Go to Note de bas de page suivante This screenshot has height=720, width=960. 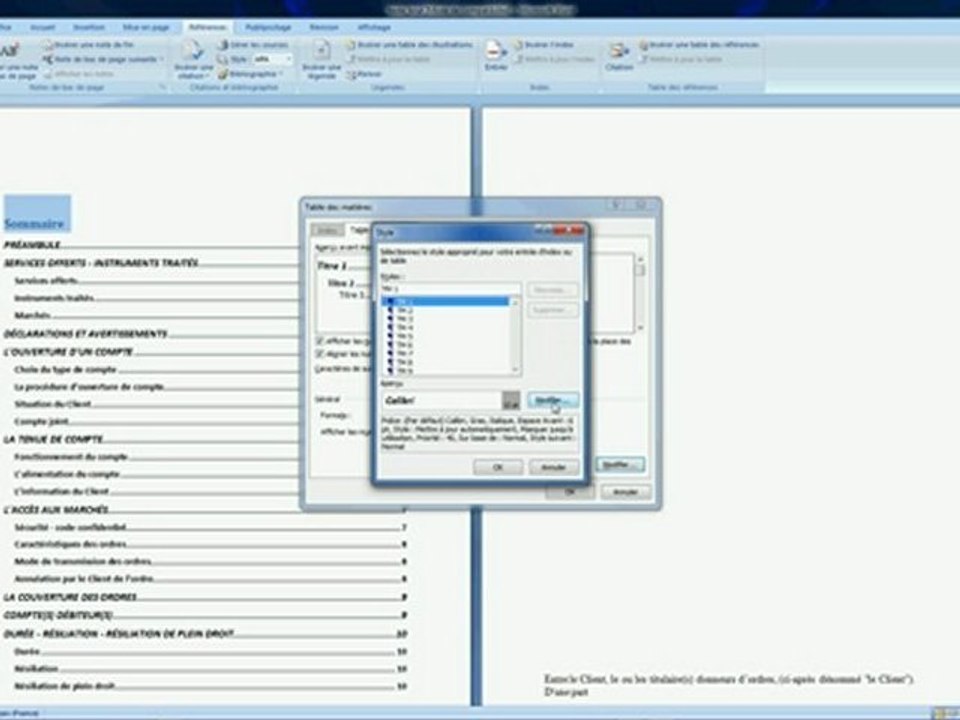(x=102, y=59)
